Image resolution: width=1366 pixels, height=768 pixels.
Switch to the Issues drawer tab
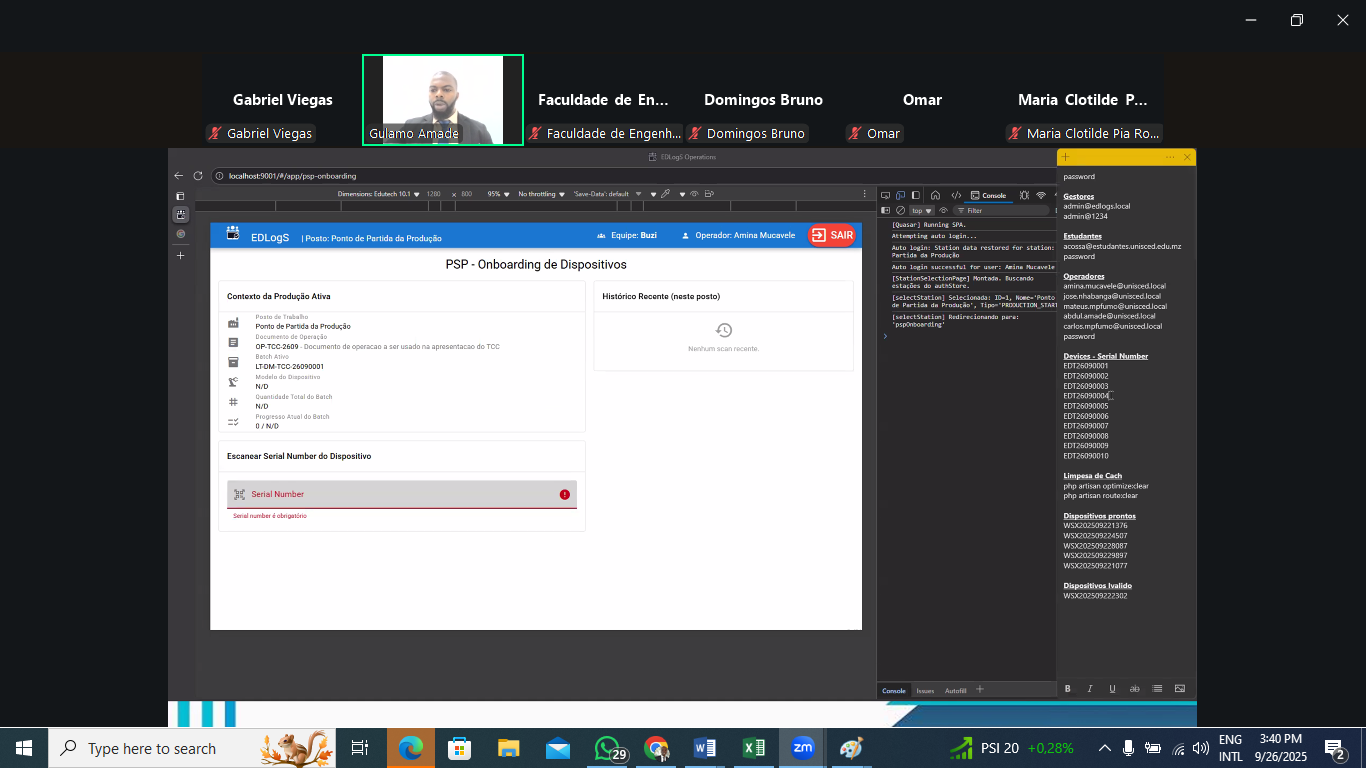925,690
